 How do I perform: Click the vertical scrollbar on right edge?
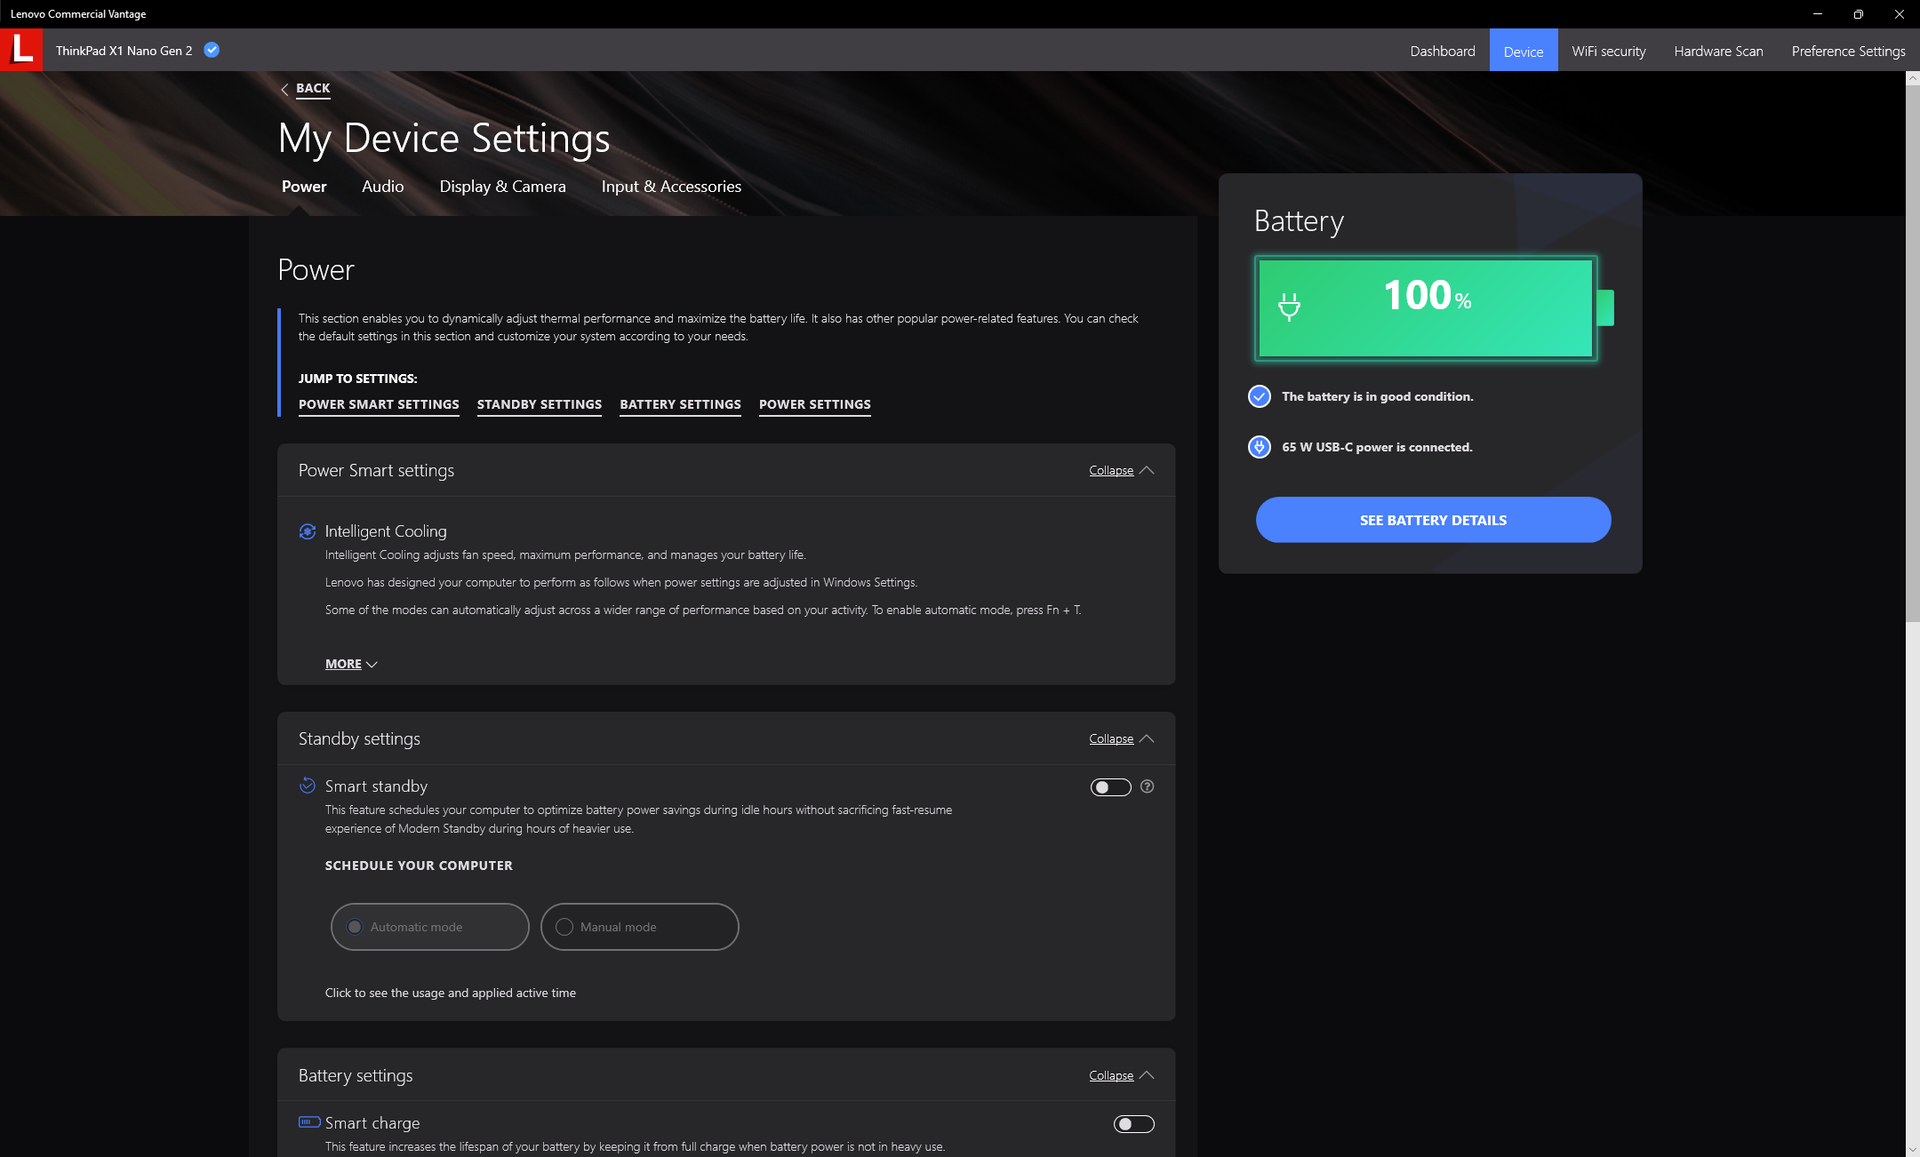pos(1912,350)
